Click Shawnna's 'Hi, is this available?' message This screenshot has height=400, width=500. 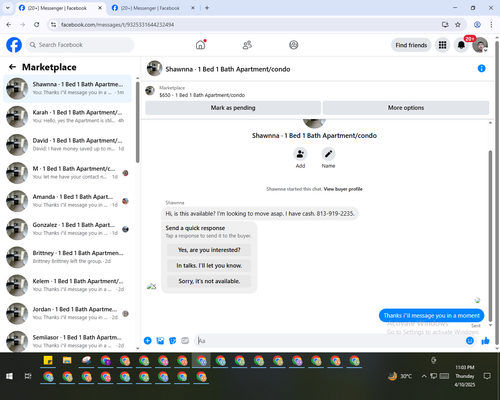[x=260, y=214]
